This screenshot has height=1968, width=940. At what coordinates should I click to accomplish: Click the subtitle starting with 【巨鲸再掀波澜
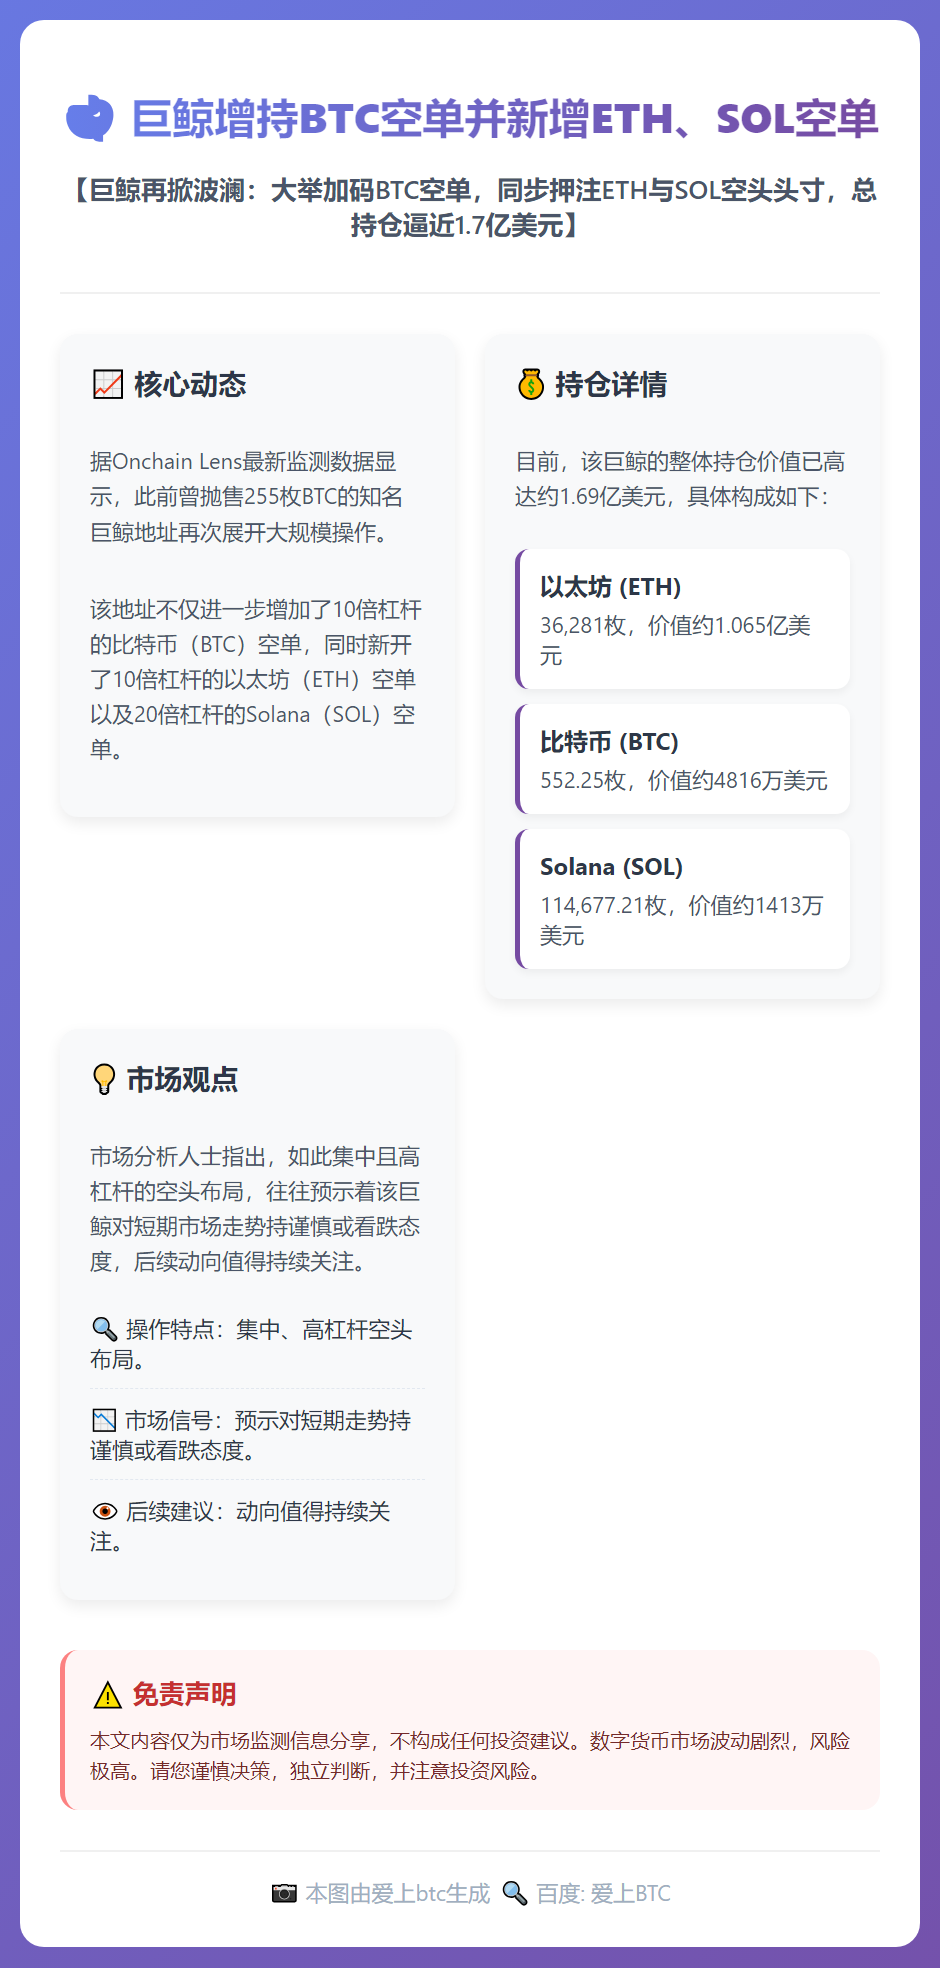tap(470, 207)
